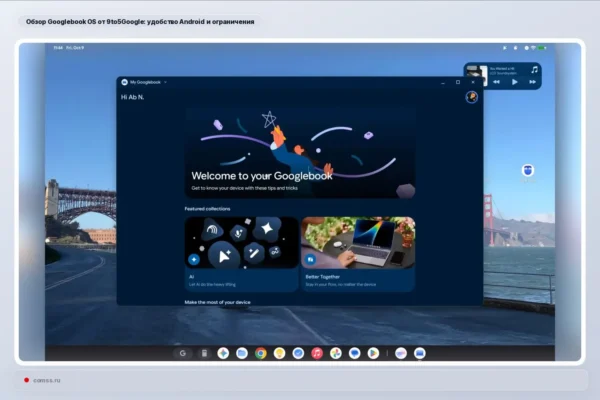Click the running My Googlebook laptop shelf icon
Screen dimensions: 600x400
coord(419,353)
